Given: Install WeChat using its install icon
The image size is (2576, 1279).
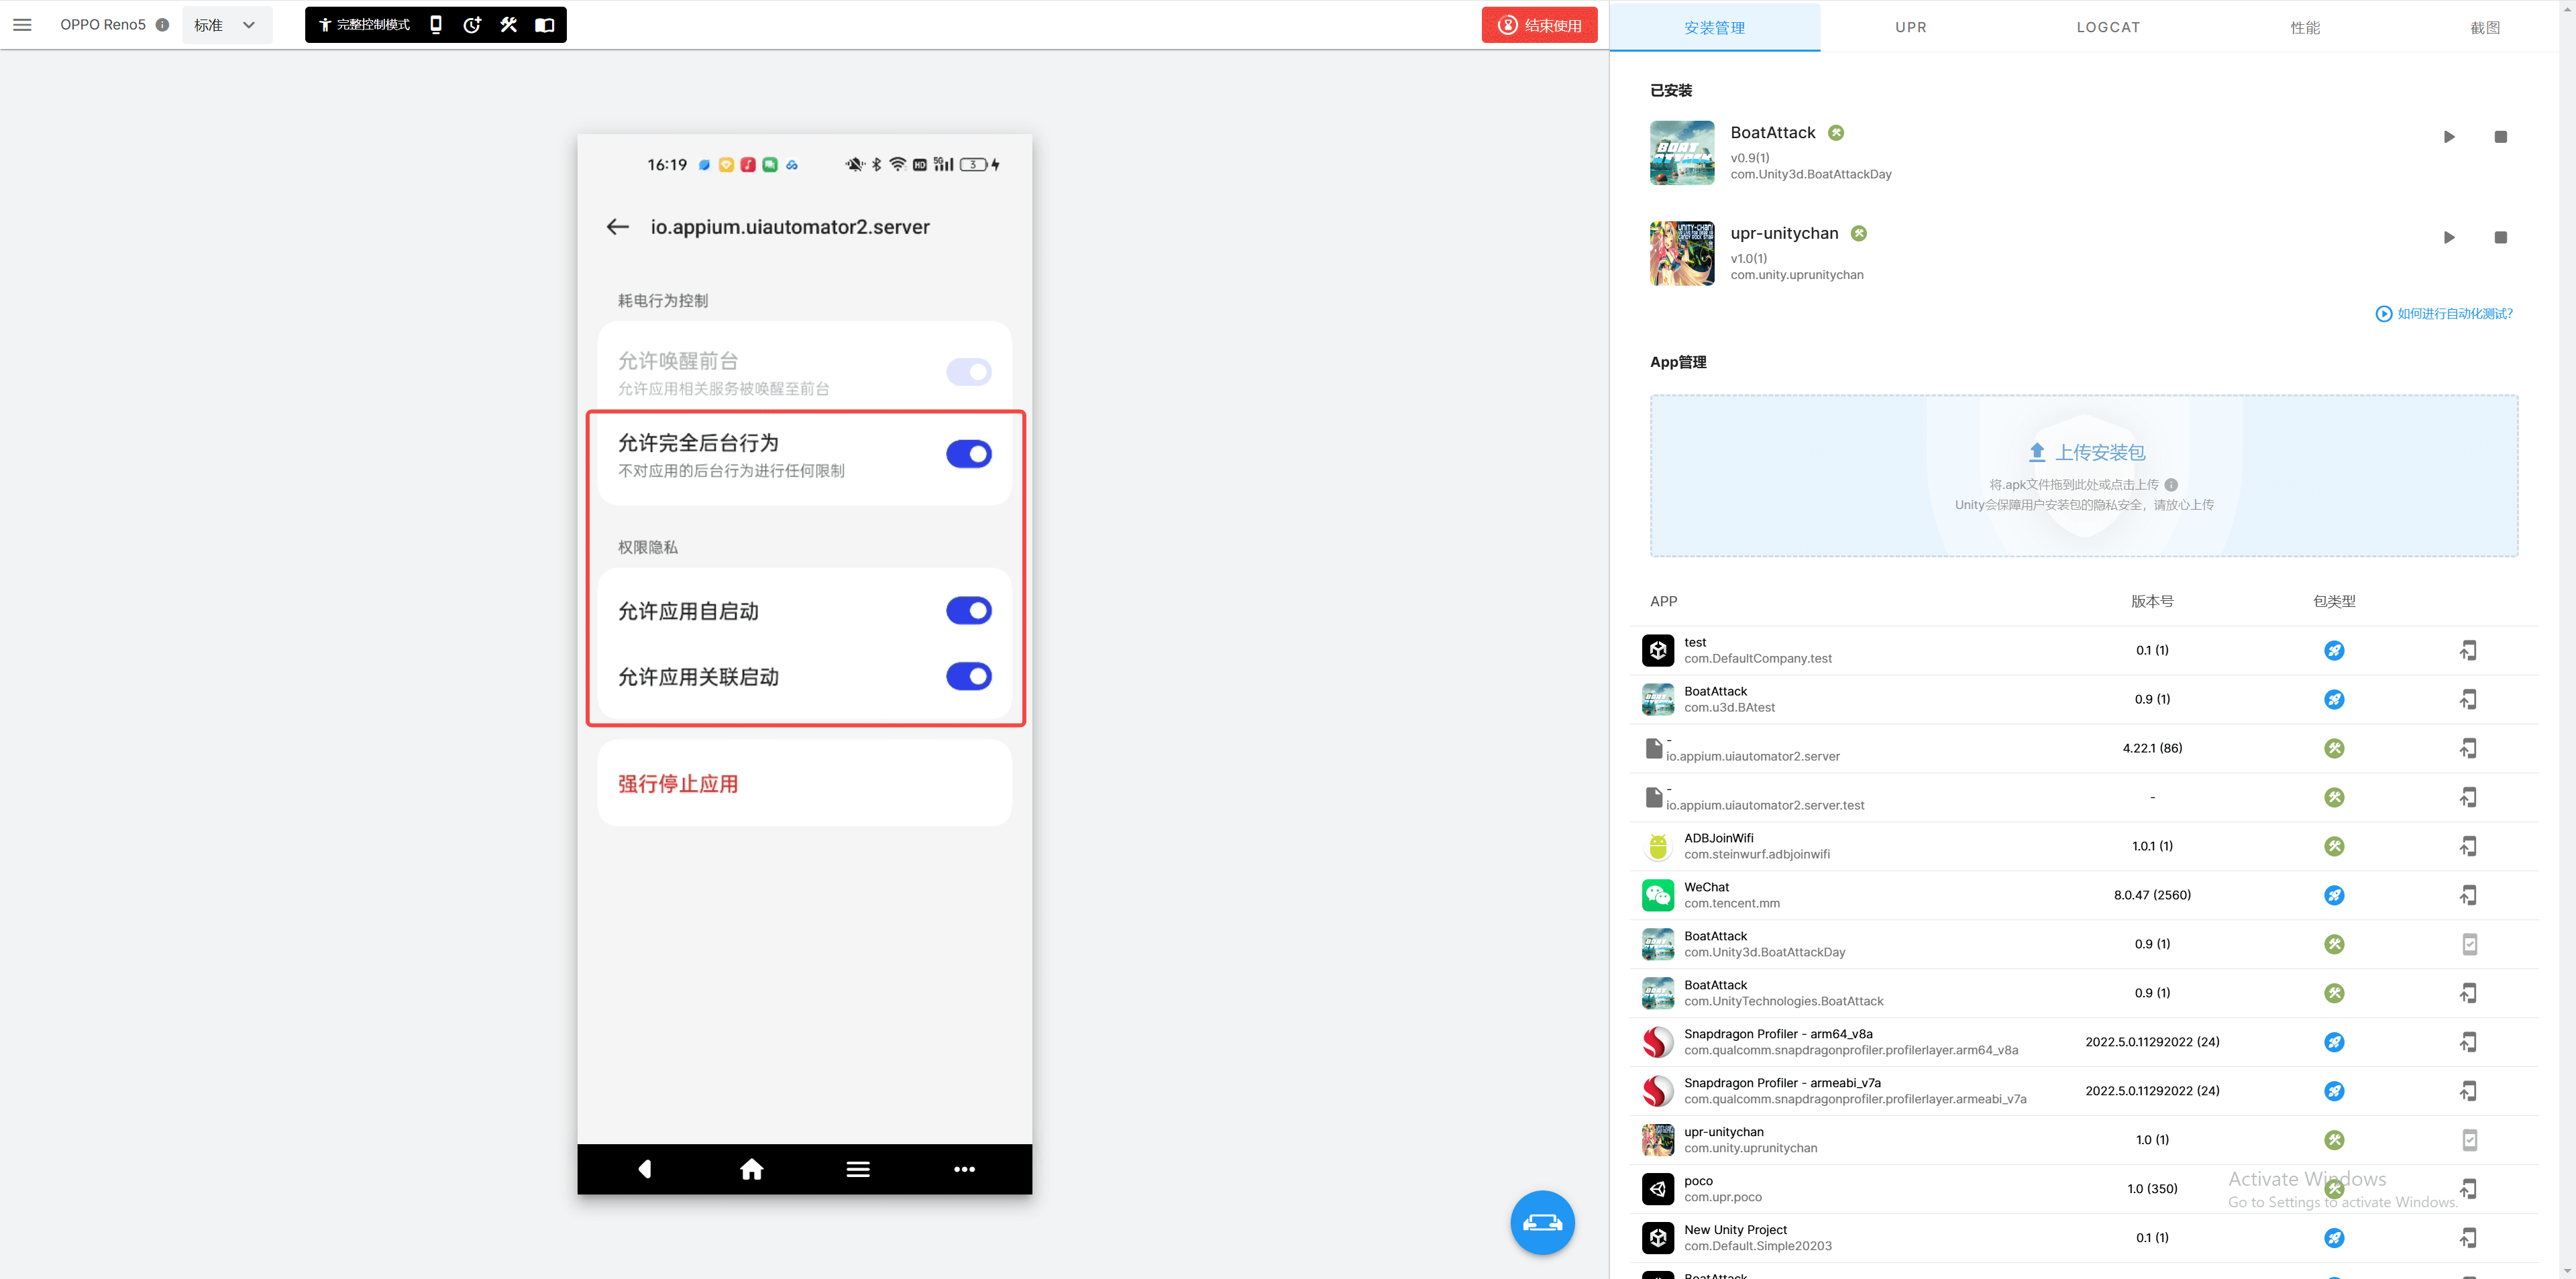Looking at the screenshot, I should tap(2468, 895).
